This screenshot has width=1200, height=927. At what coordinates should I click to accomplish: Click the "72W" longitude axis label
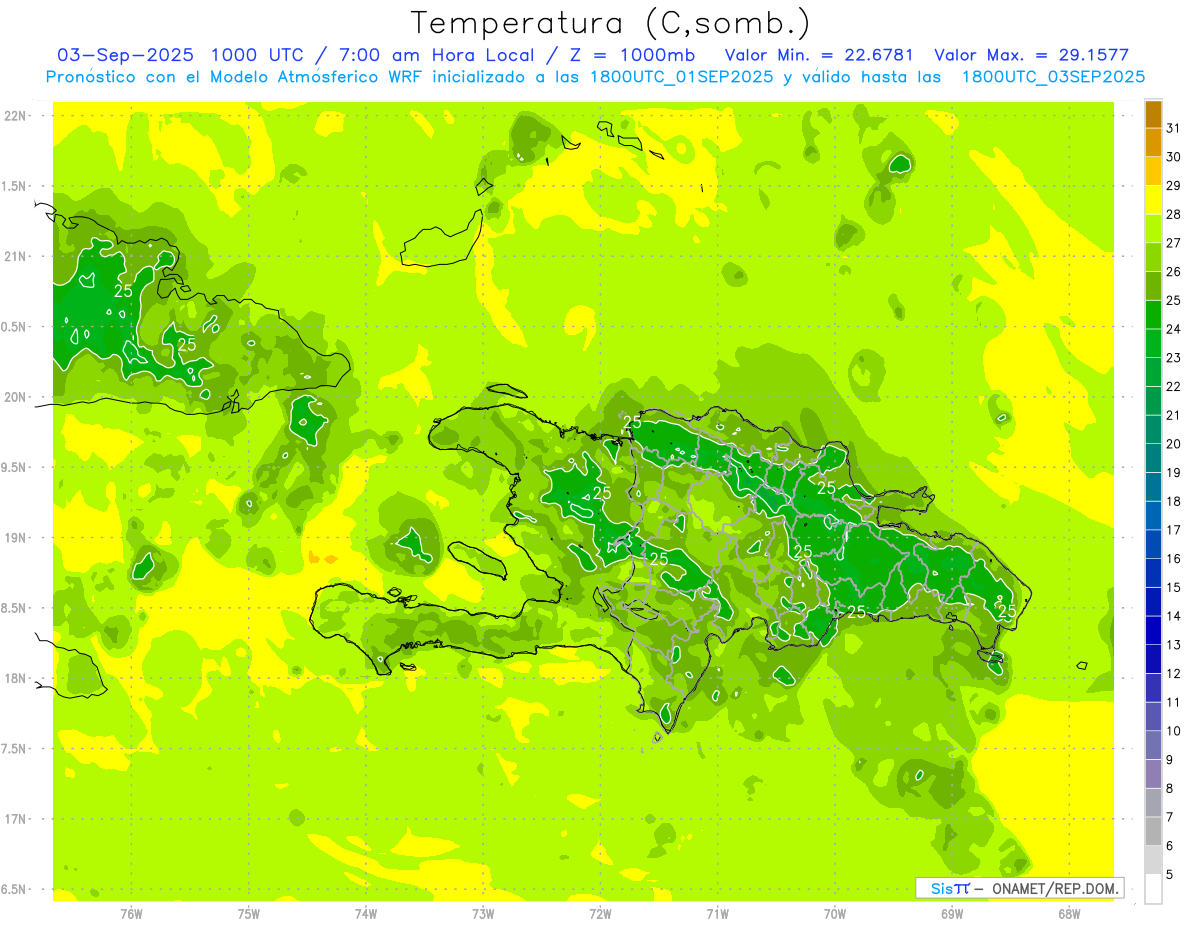tap(600, 914)
